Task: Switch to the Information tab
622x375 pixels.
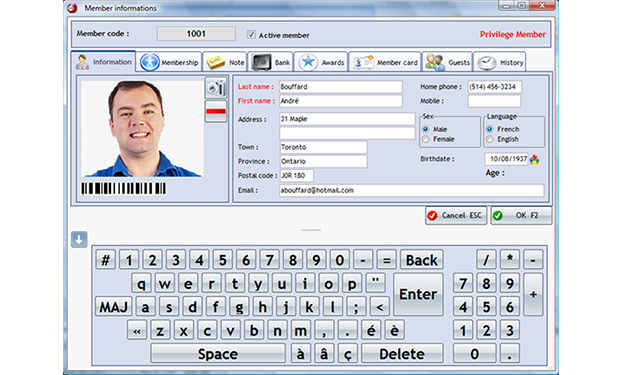Action: (x=104, y=62)
